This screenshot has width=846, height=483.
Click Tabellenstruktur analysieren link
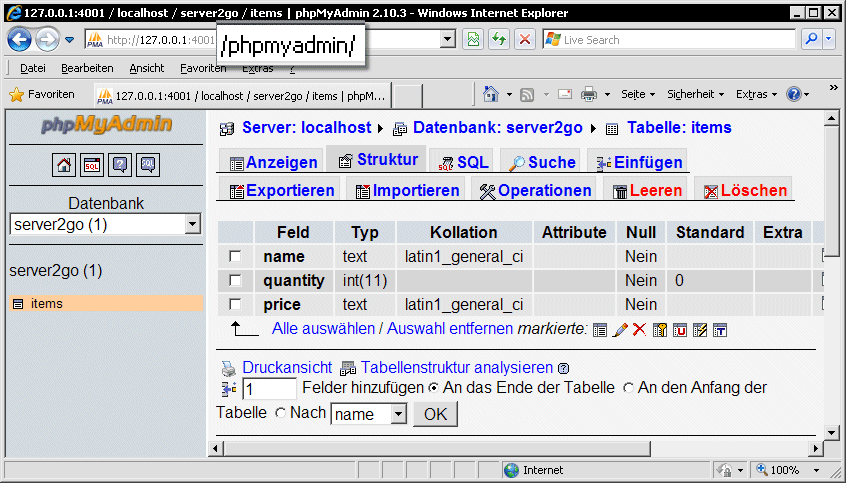456,368
